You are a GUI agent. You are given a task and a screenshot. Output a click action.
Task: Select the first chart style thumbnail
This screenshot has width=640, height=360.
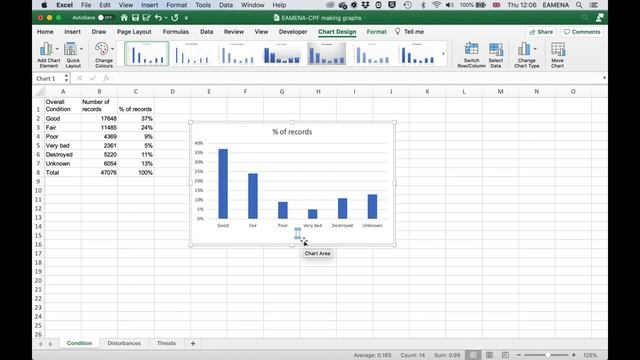[x=147, y=53]
